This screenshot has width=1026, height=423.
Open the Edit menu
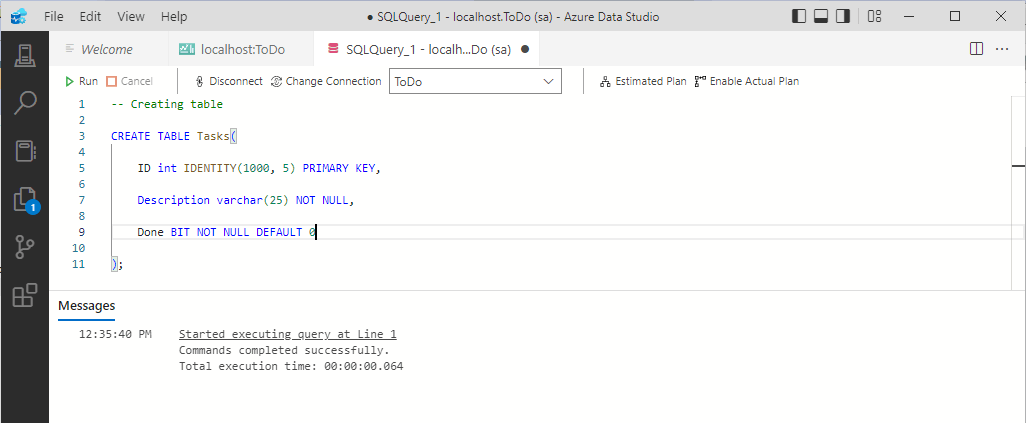click(x=90, y=16)
